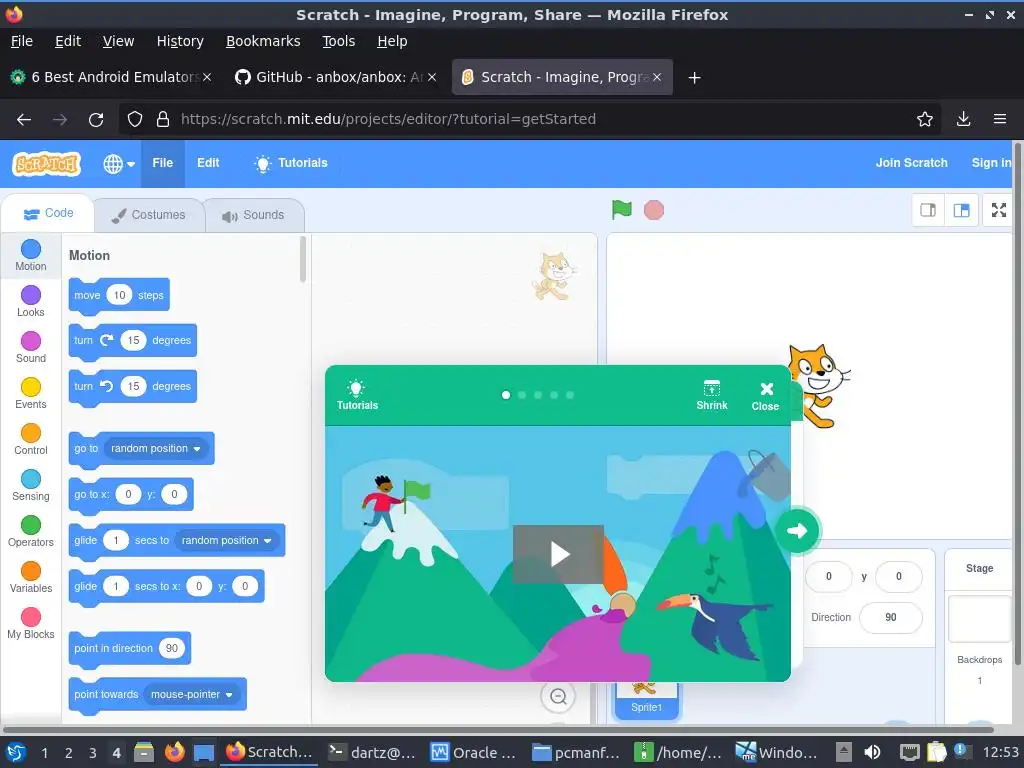Open the terminal dartz window in taskbar
This screenshot has height=768, width=1024.
click(372, 753)
